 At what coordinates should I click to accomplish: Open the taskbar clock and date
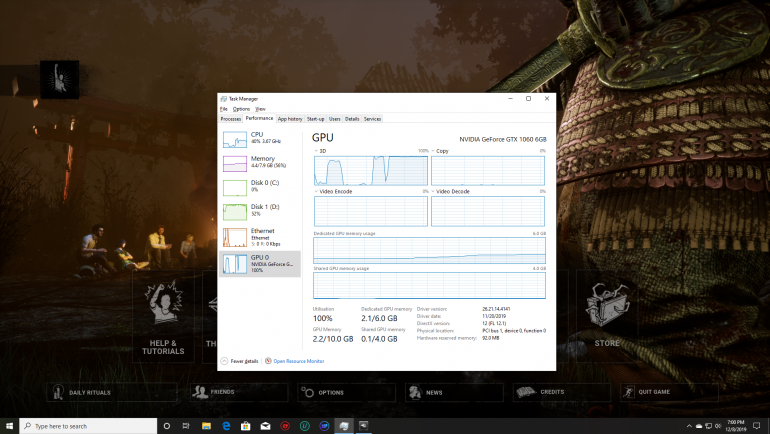coord(736,426)
